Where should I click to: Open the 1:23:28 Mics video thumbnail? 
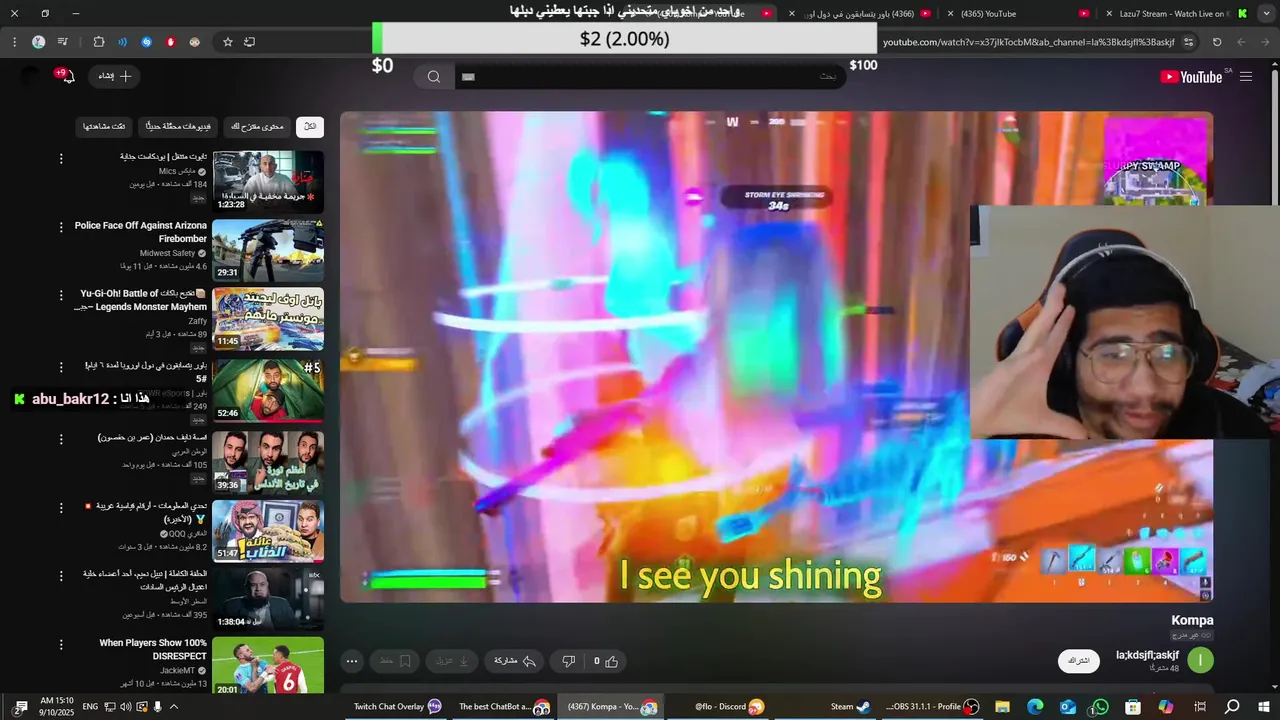pos(268,181)
